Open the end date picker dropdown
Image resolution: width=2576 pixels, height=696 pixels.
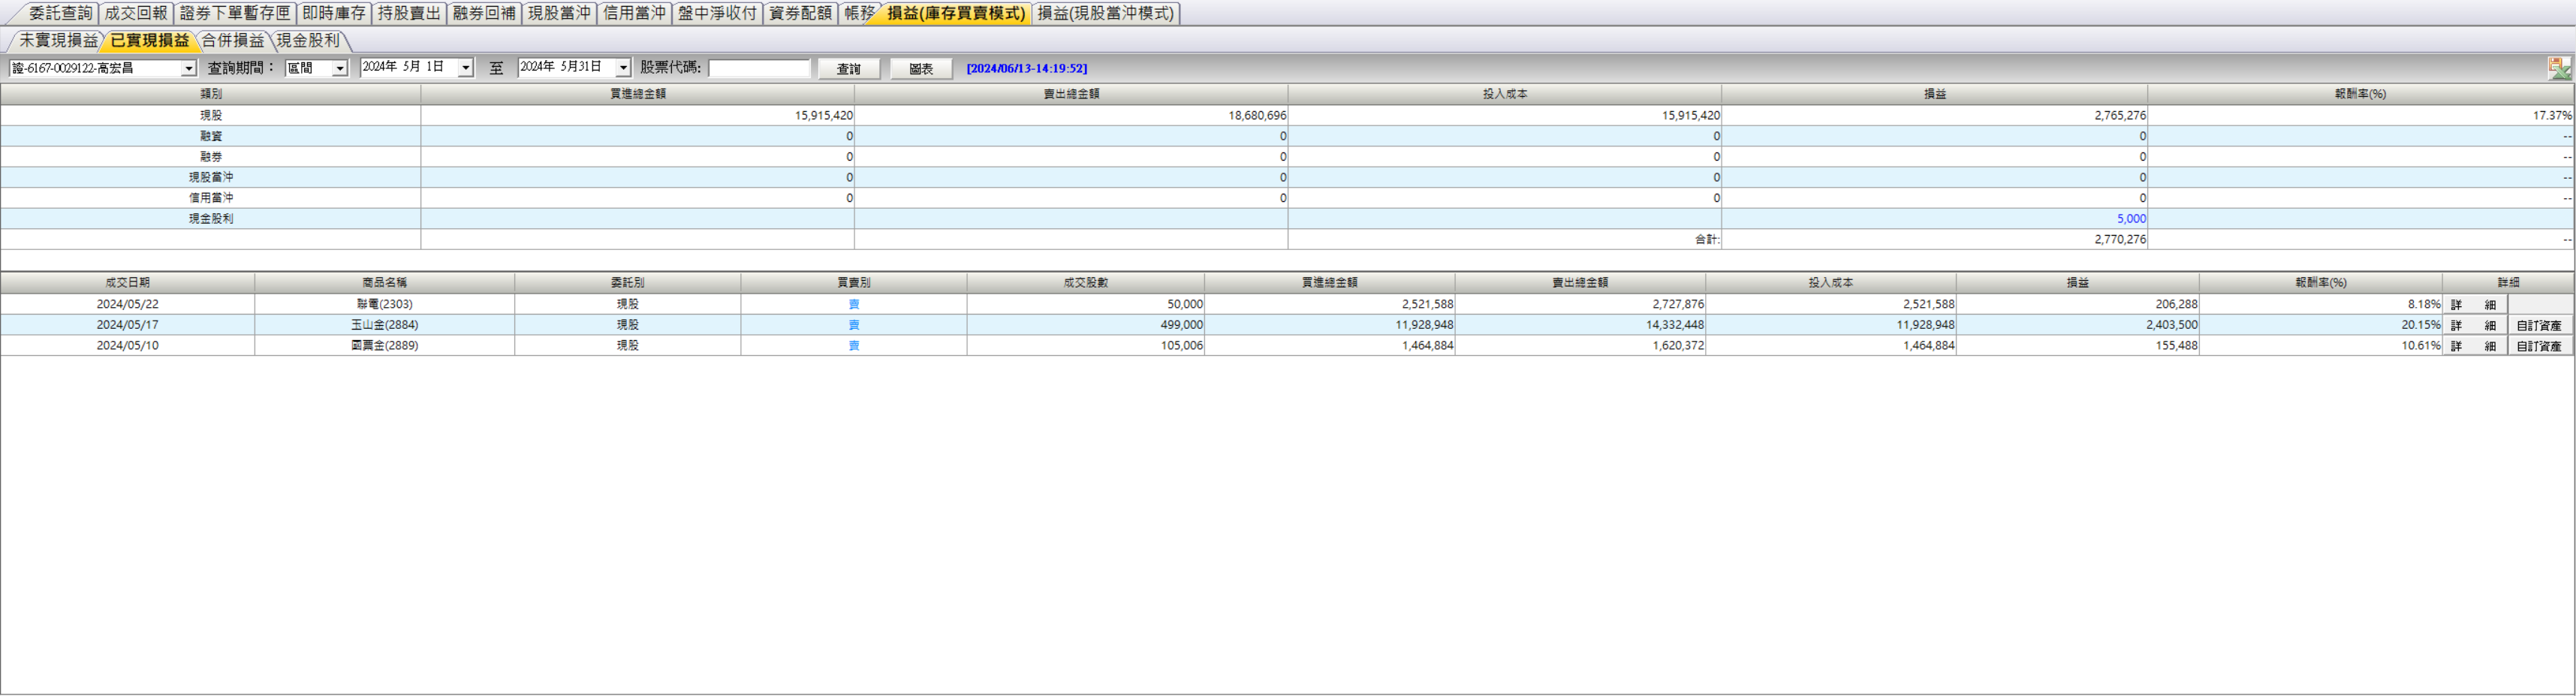pos(623,68)
